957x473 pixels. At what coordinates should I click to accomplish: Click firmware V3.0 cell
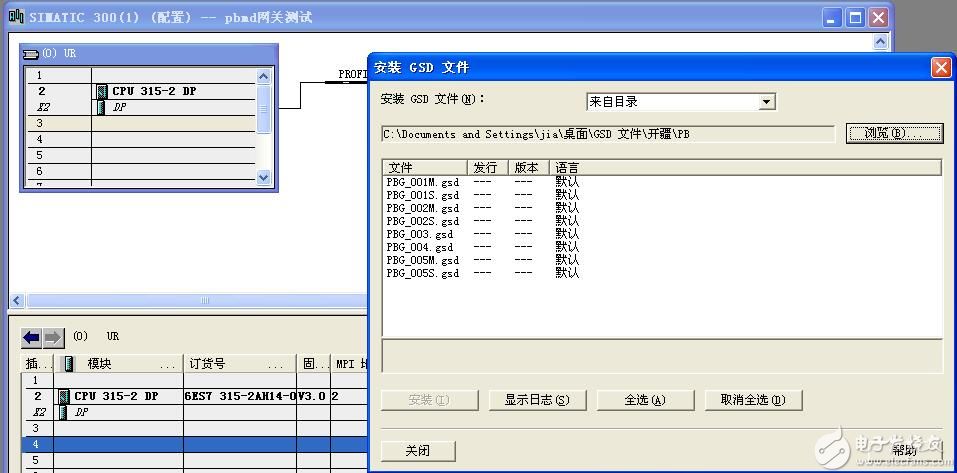[314, 396]
